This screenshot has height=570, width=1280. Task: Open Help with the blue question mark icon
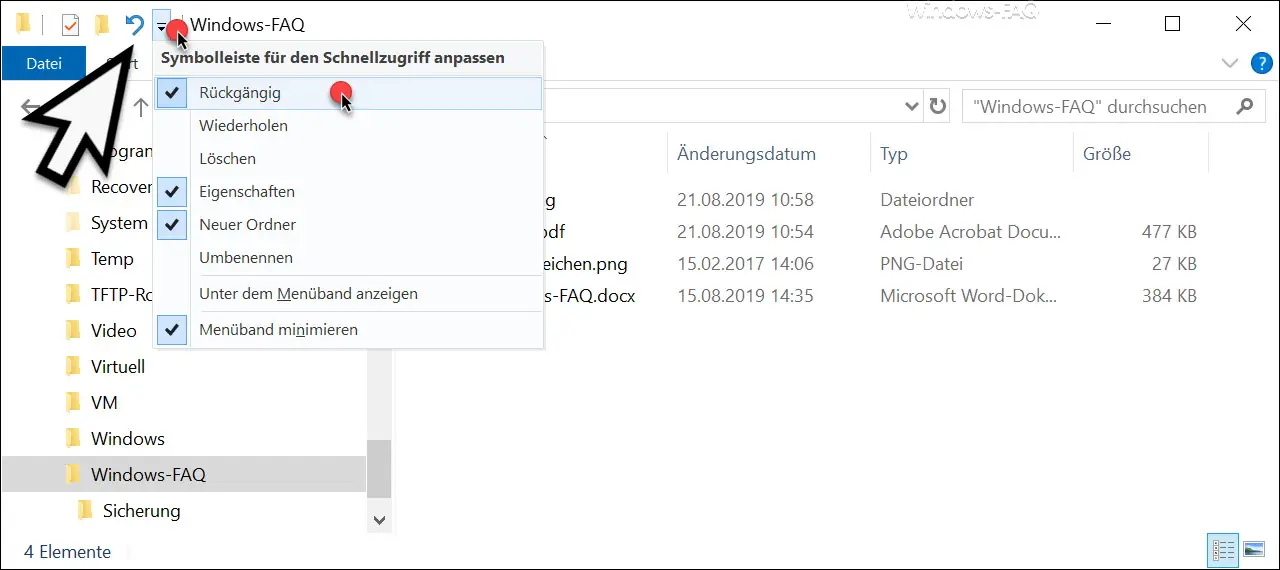(x=1261, y=64)
